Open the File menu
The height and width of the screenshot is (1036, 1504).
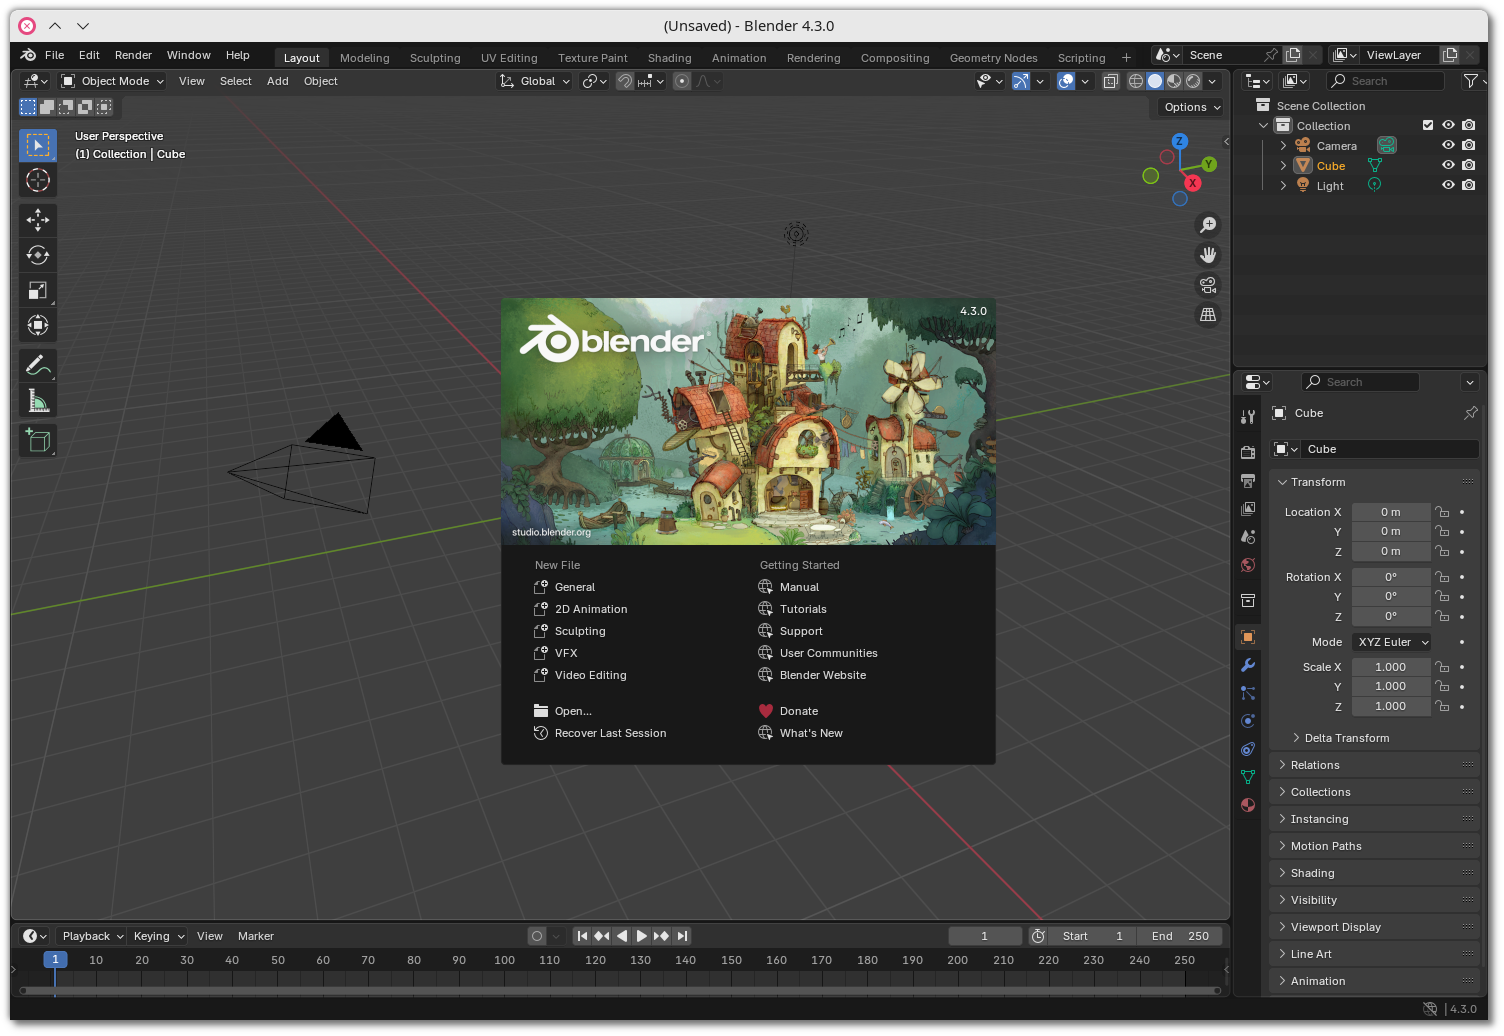[54, 55]
